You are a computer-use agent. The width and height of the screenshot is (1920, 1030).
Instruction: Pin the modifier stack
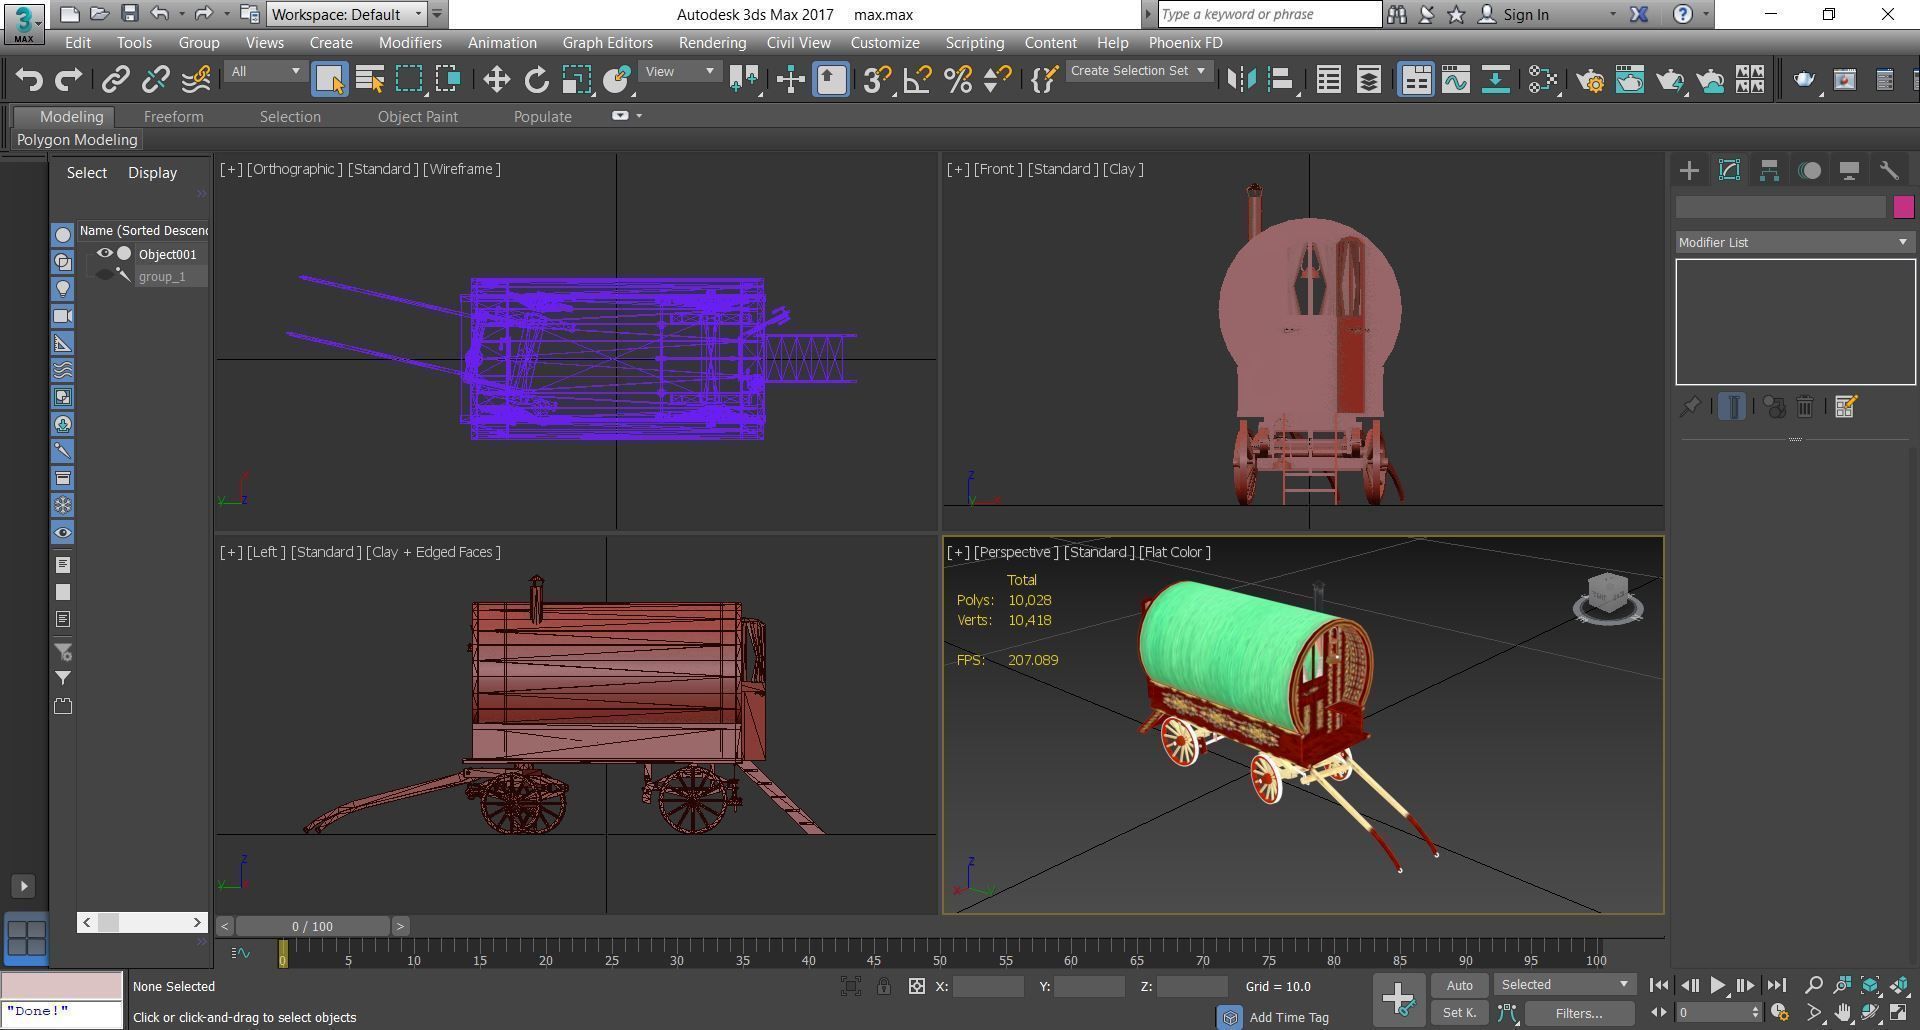click(x=1691, y=406)
